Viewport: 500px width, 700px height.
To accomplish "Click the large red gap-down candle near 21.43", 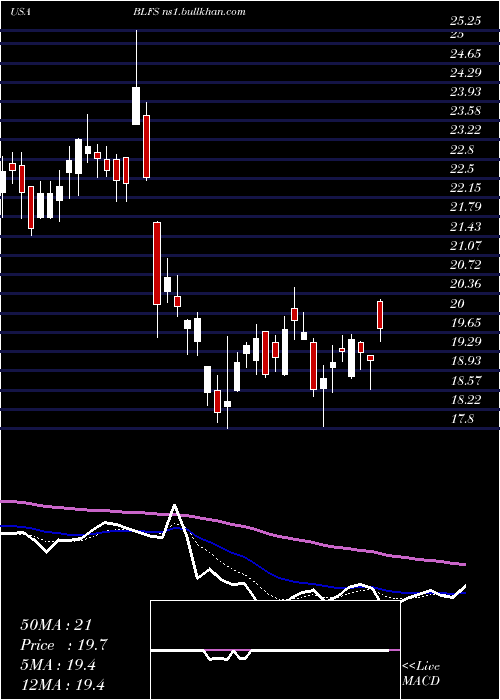I will (157, 263).
